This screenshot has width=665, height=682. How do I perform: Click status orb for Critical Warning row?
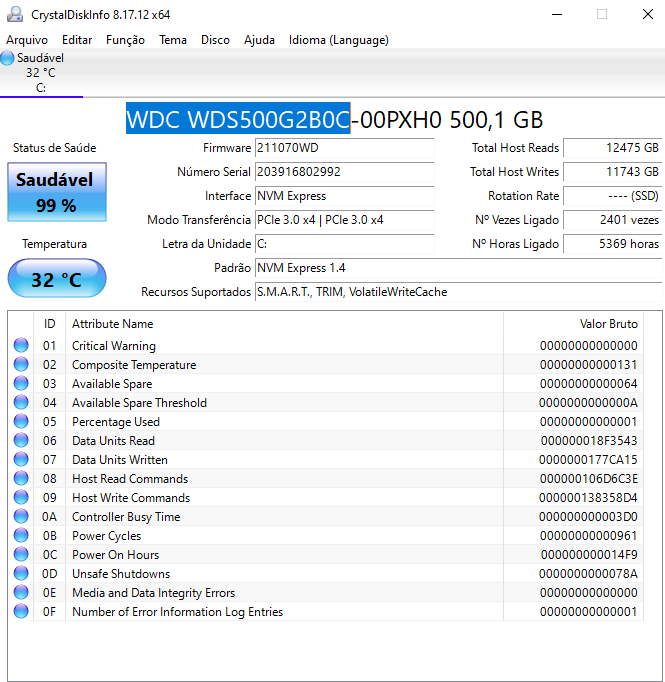(x=21, y=345)
